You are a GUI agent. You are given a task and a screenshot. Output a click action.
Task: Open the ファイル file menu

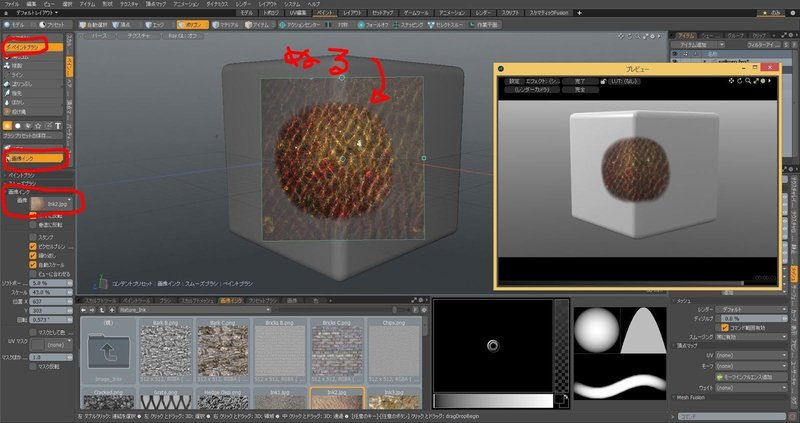(x=11, y=4)
